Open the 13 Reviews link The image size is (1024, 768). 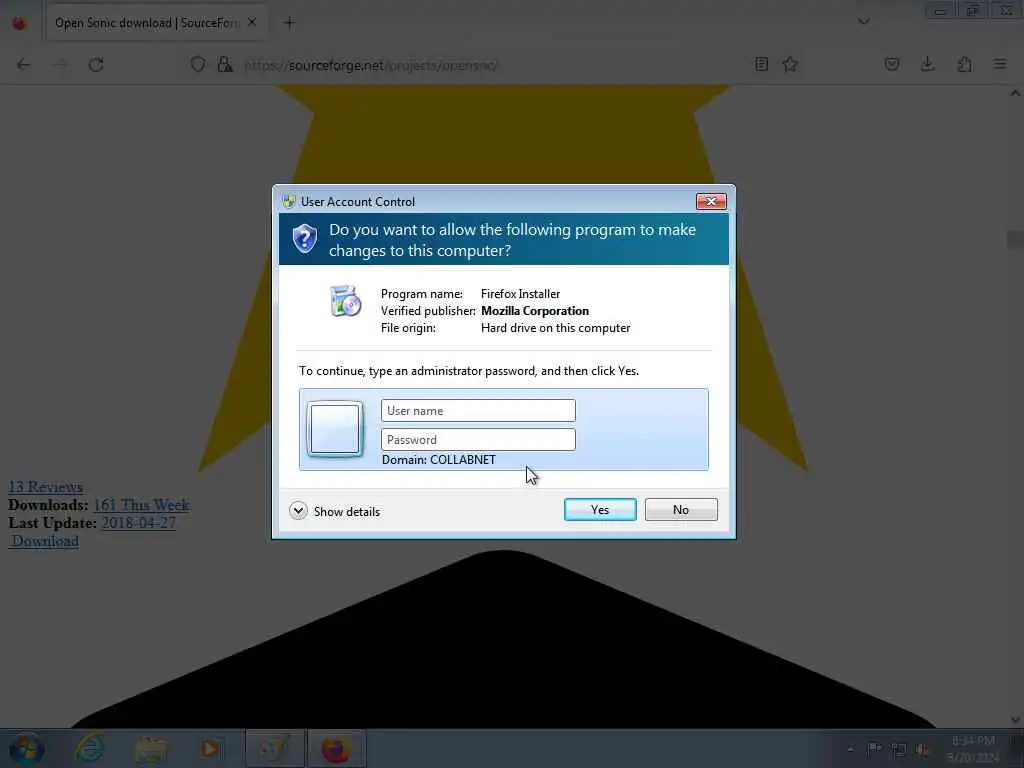tap(46, 487)
